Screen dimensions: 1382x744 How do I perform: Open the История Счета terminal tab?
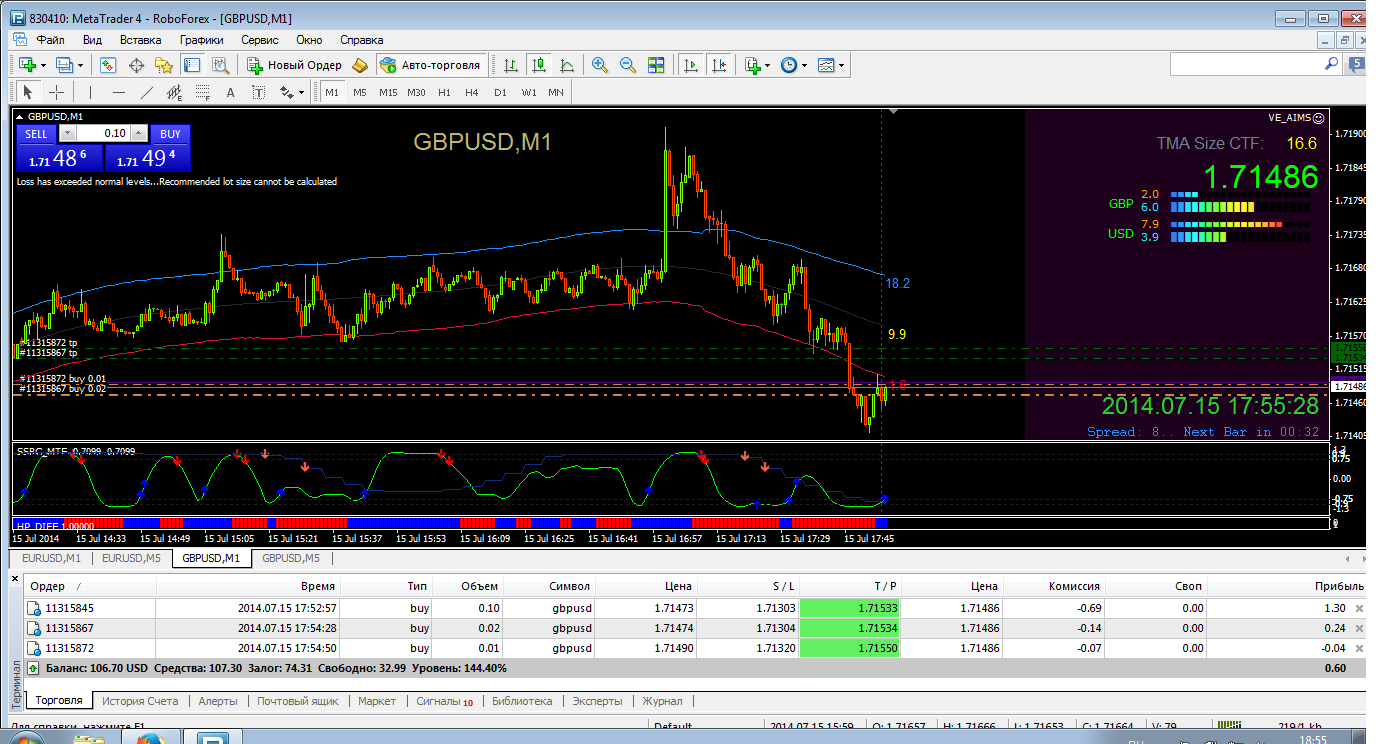click(x=140, y=701)
